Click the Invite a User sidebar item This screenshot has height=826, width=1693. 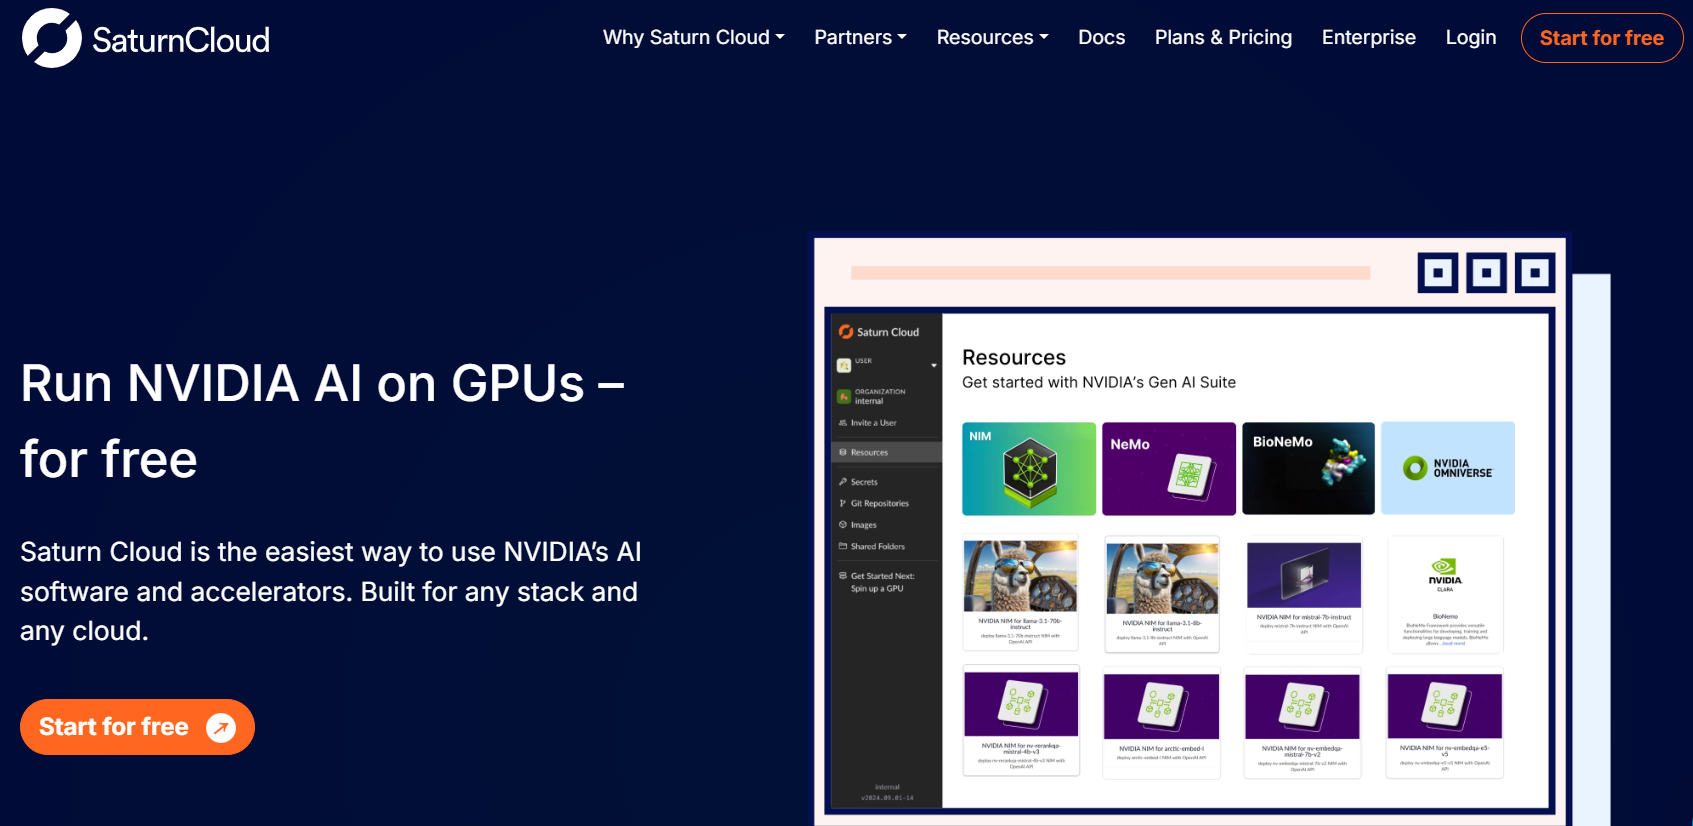pyautogui.click(x=873, y=423)
